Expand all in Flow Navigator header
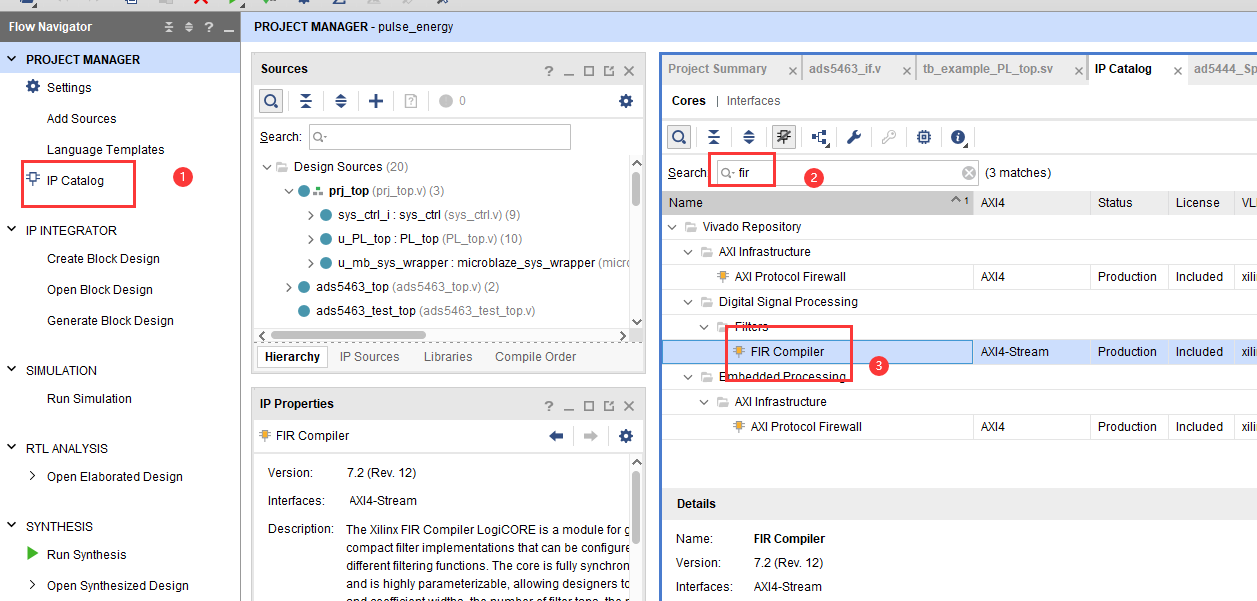The height and width of the screenshot is (601, 1257). coord(188,27)
